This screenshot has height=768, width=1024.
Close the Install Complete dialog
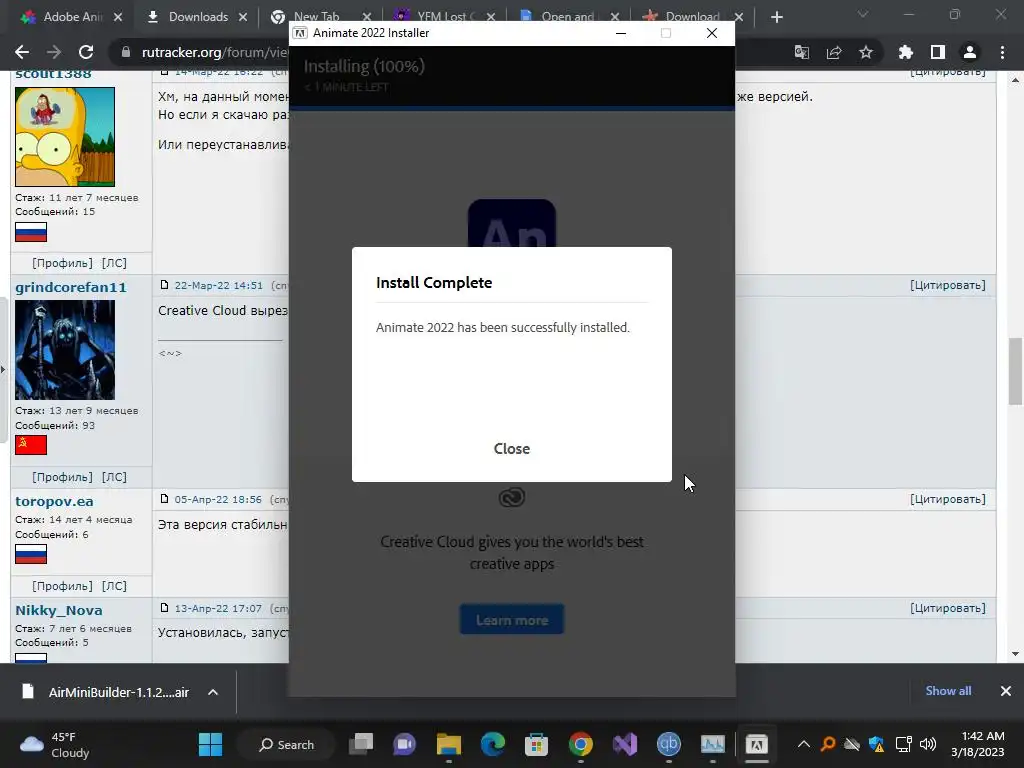[x=511, y=449]
